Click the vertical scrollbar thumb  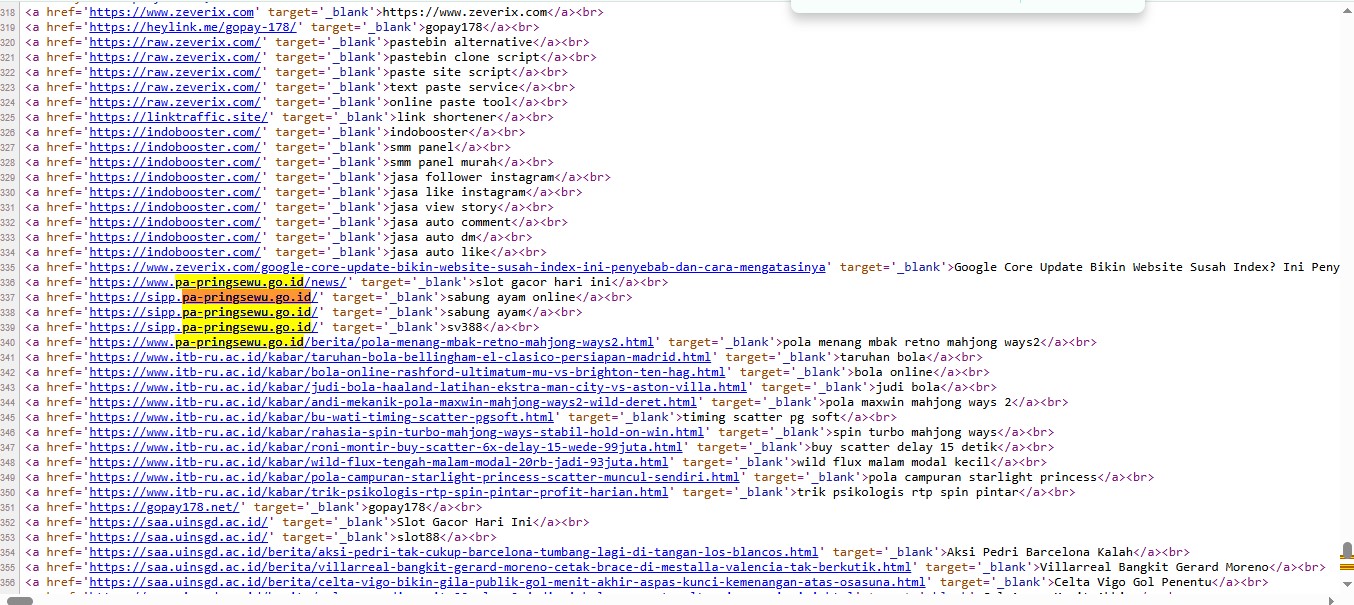pyautogui.click(x=1346, y=552)
